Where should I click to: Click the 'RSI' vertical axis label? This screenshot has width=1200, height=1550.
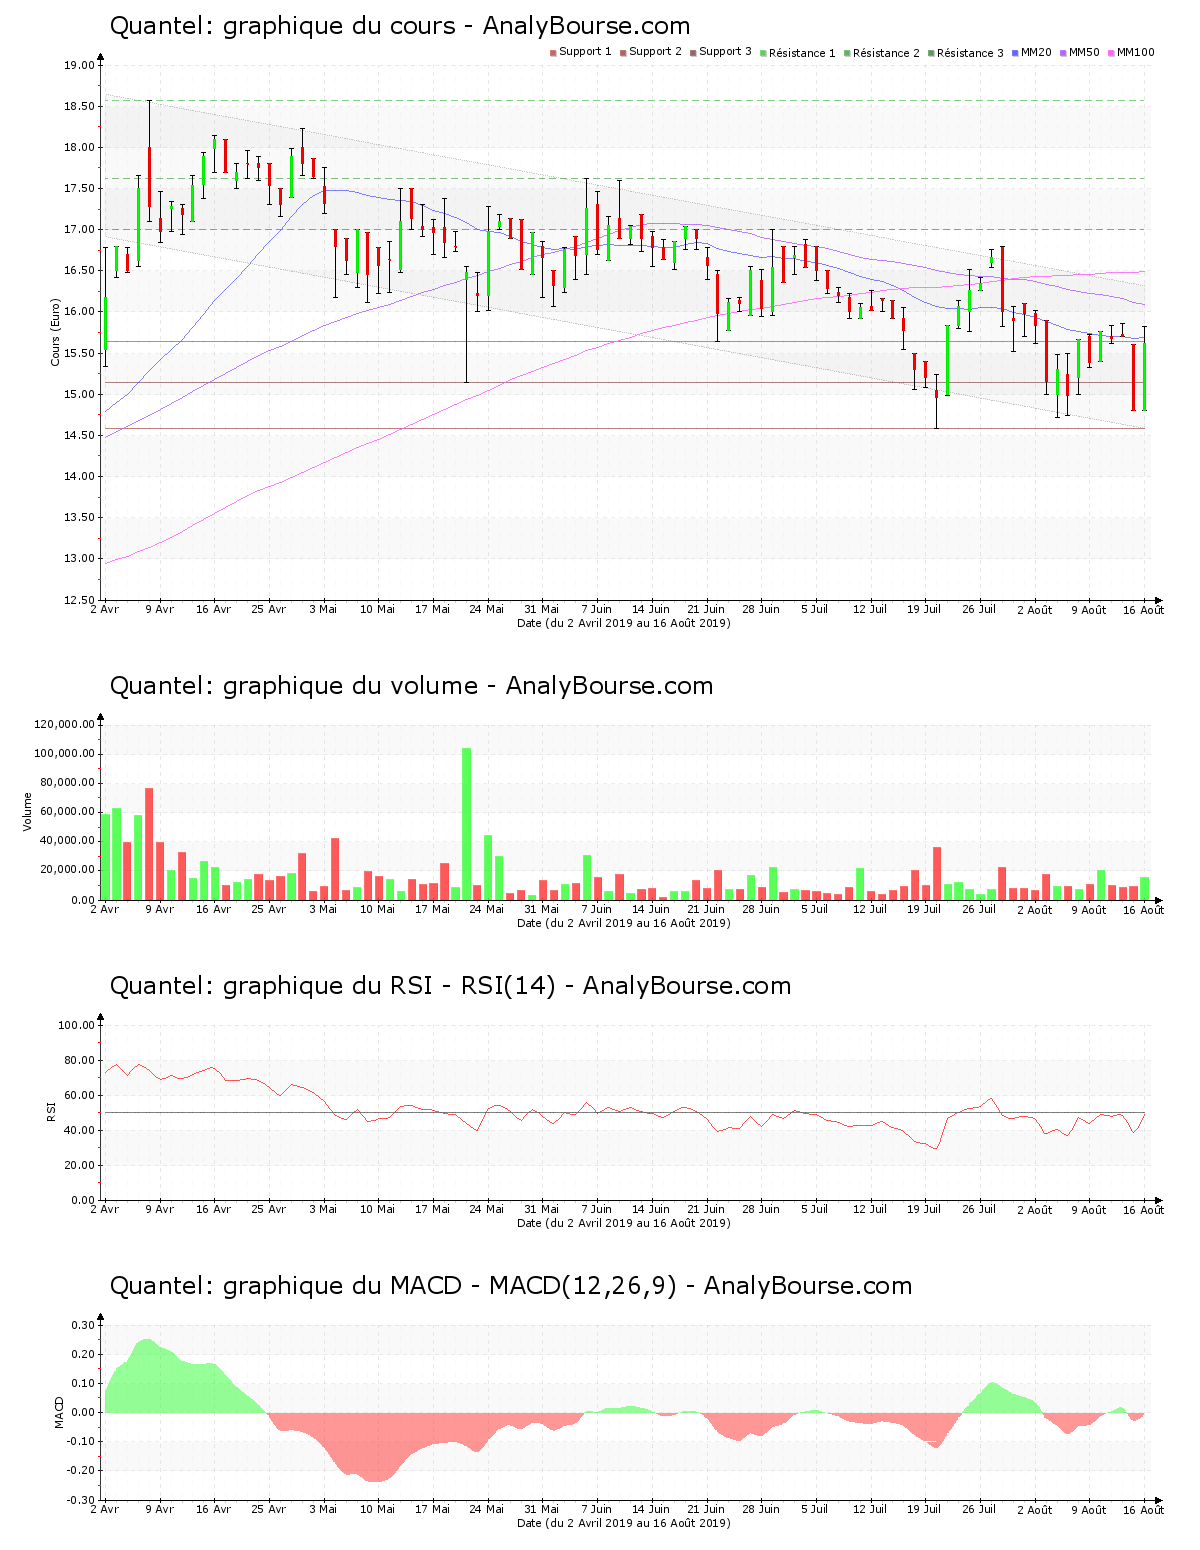[x=52, y=1111]
